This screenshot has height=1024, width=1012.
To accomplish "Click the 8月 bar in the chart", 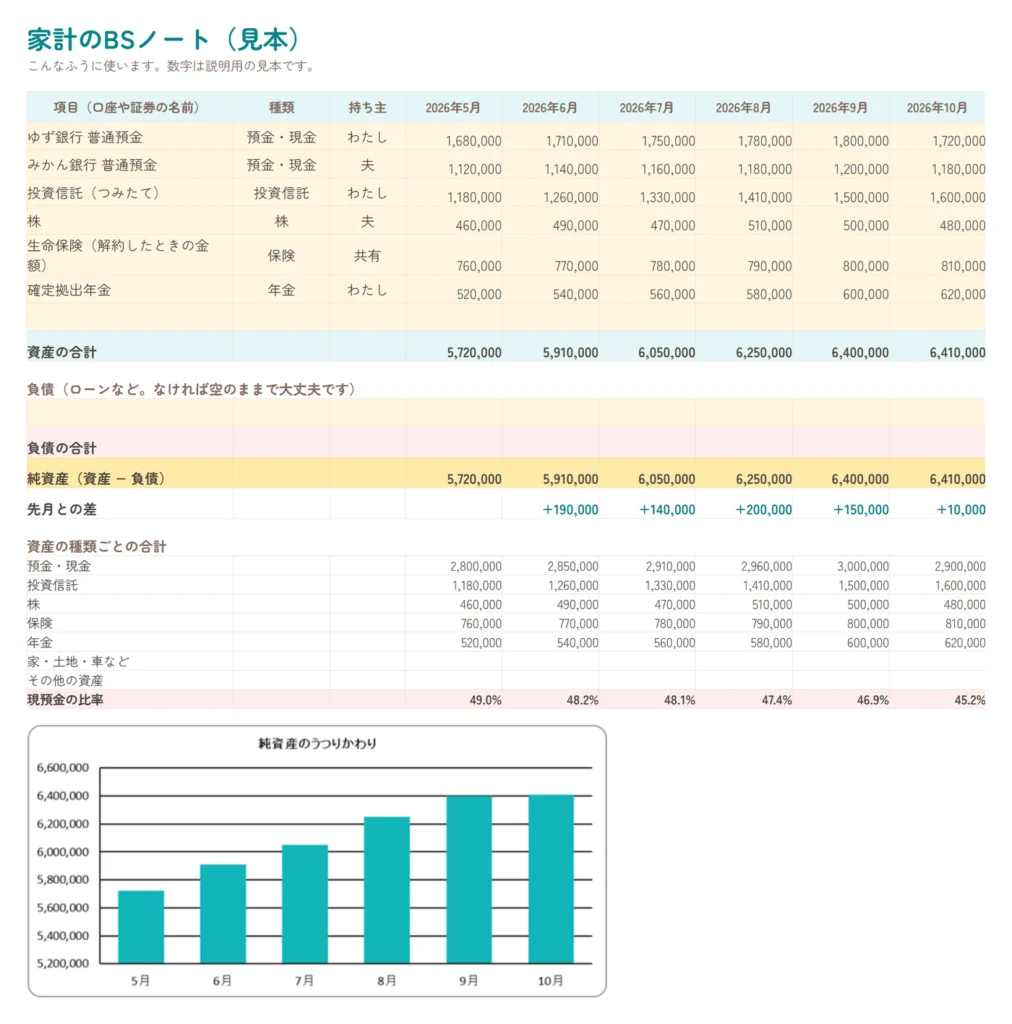I will pos(387,889).
